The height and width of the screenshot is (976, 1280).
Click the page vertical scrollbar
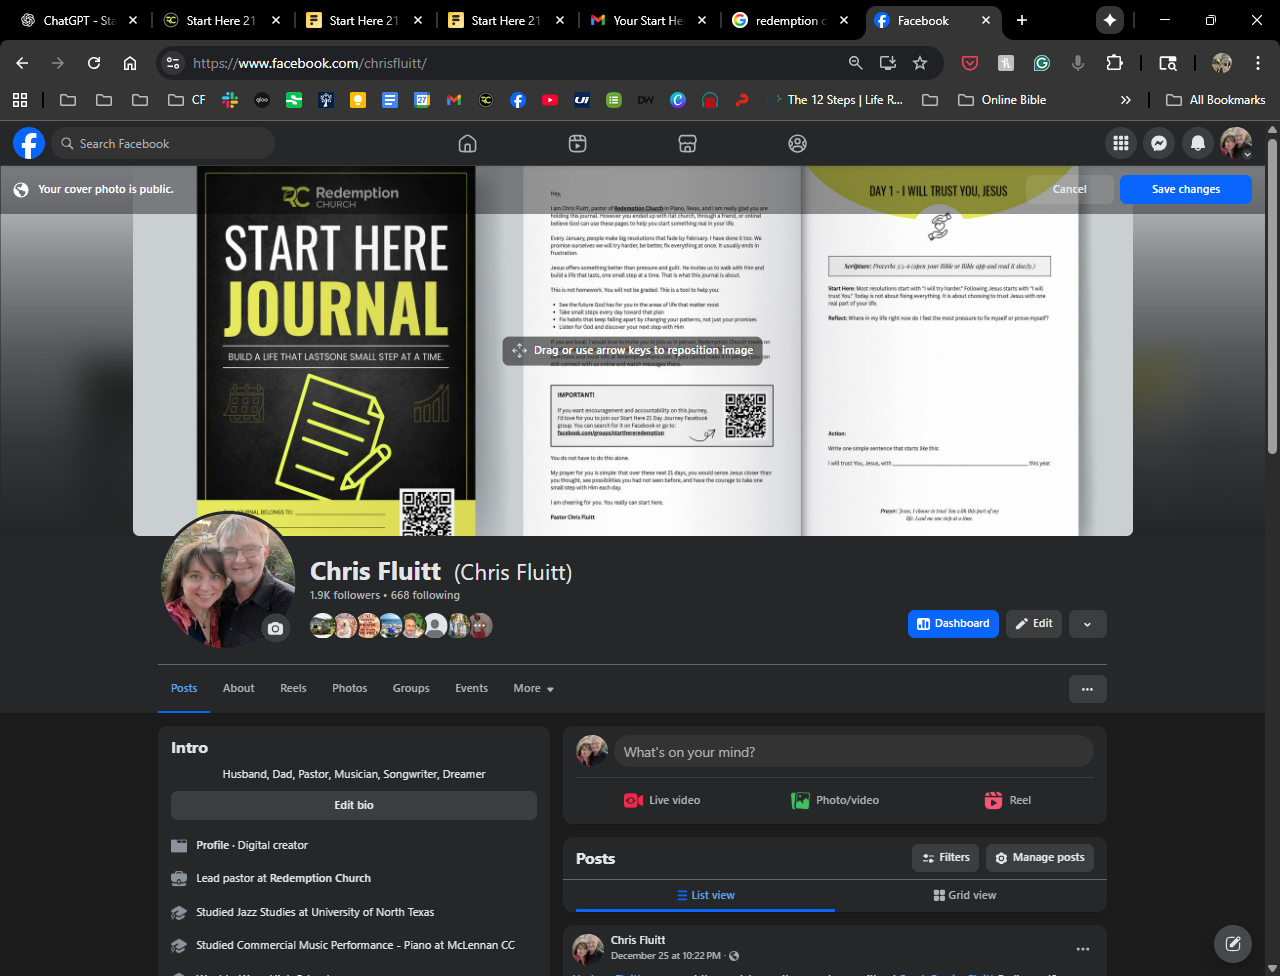[1272, 300]
